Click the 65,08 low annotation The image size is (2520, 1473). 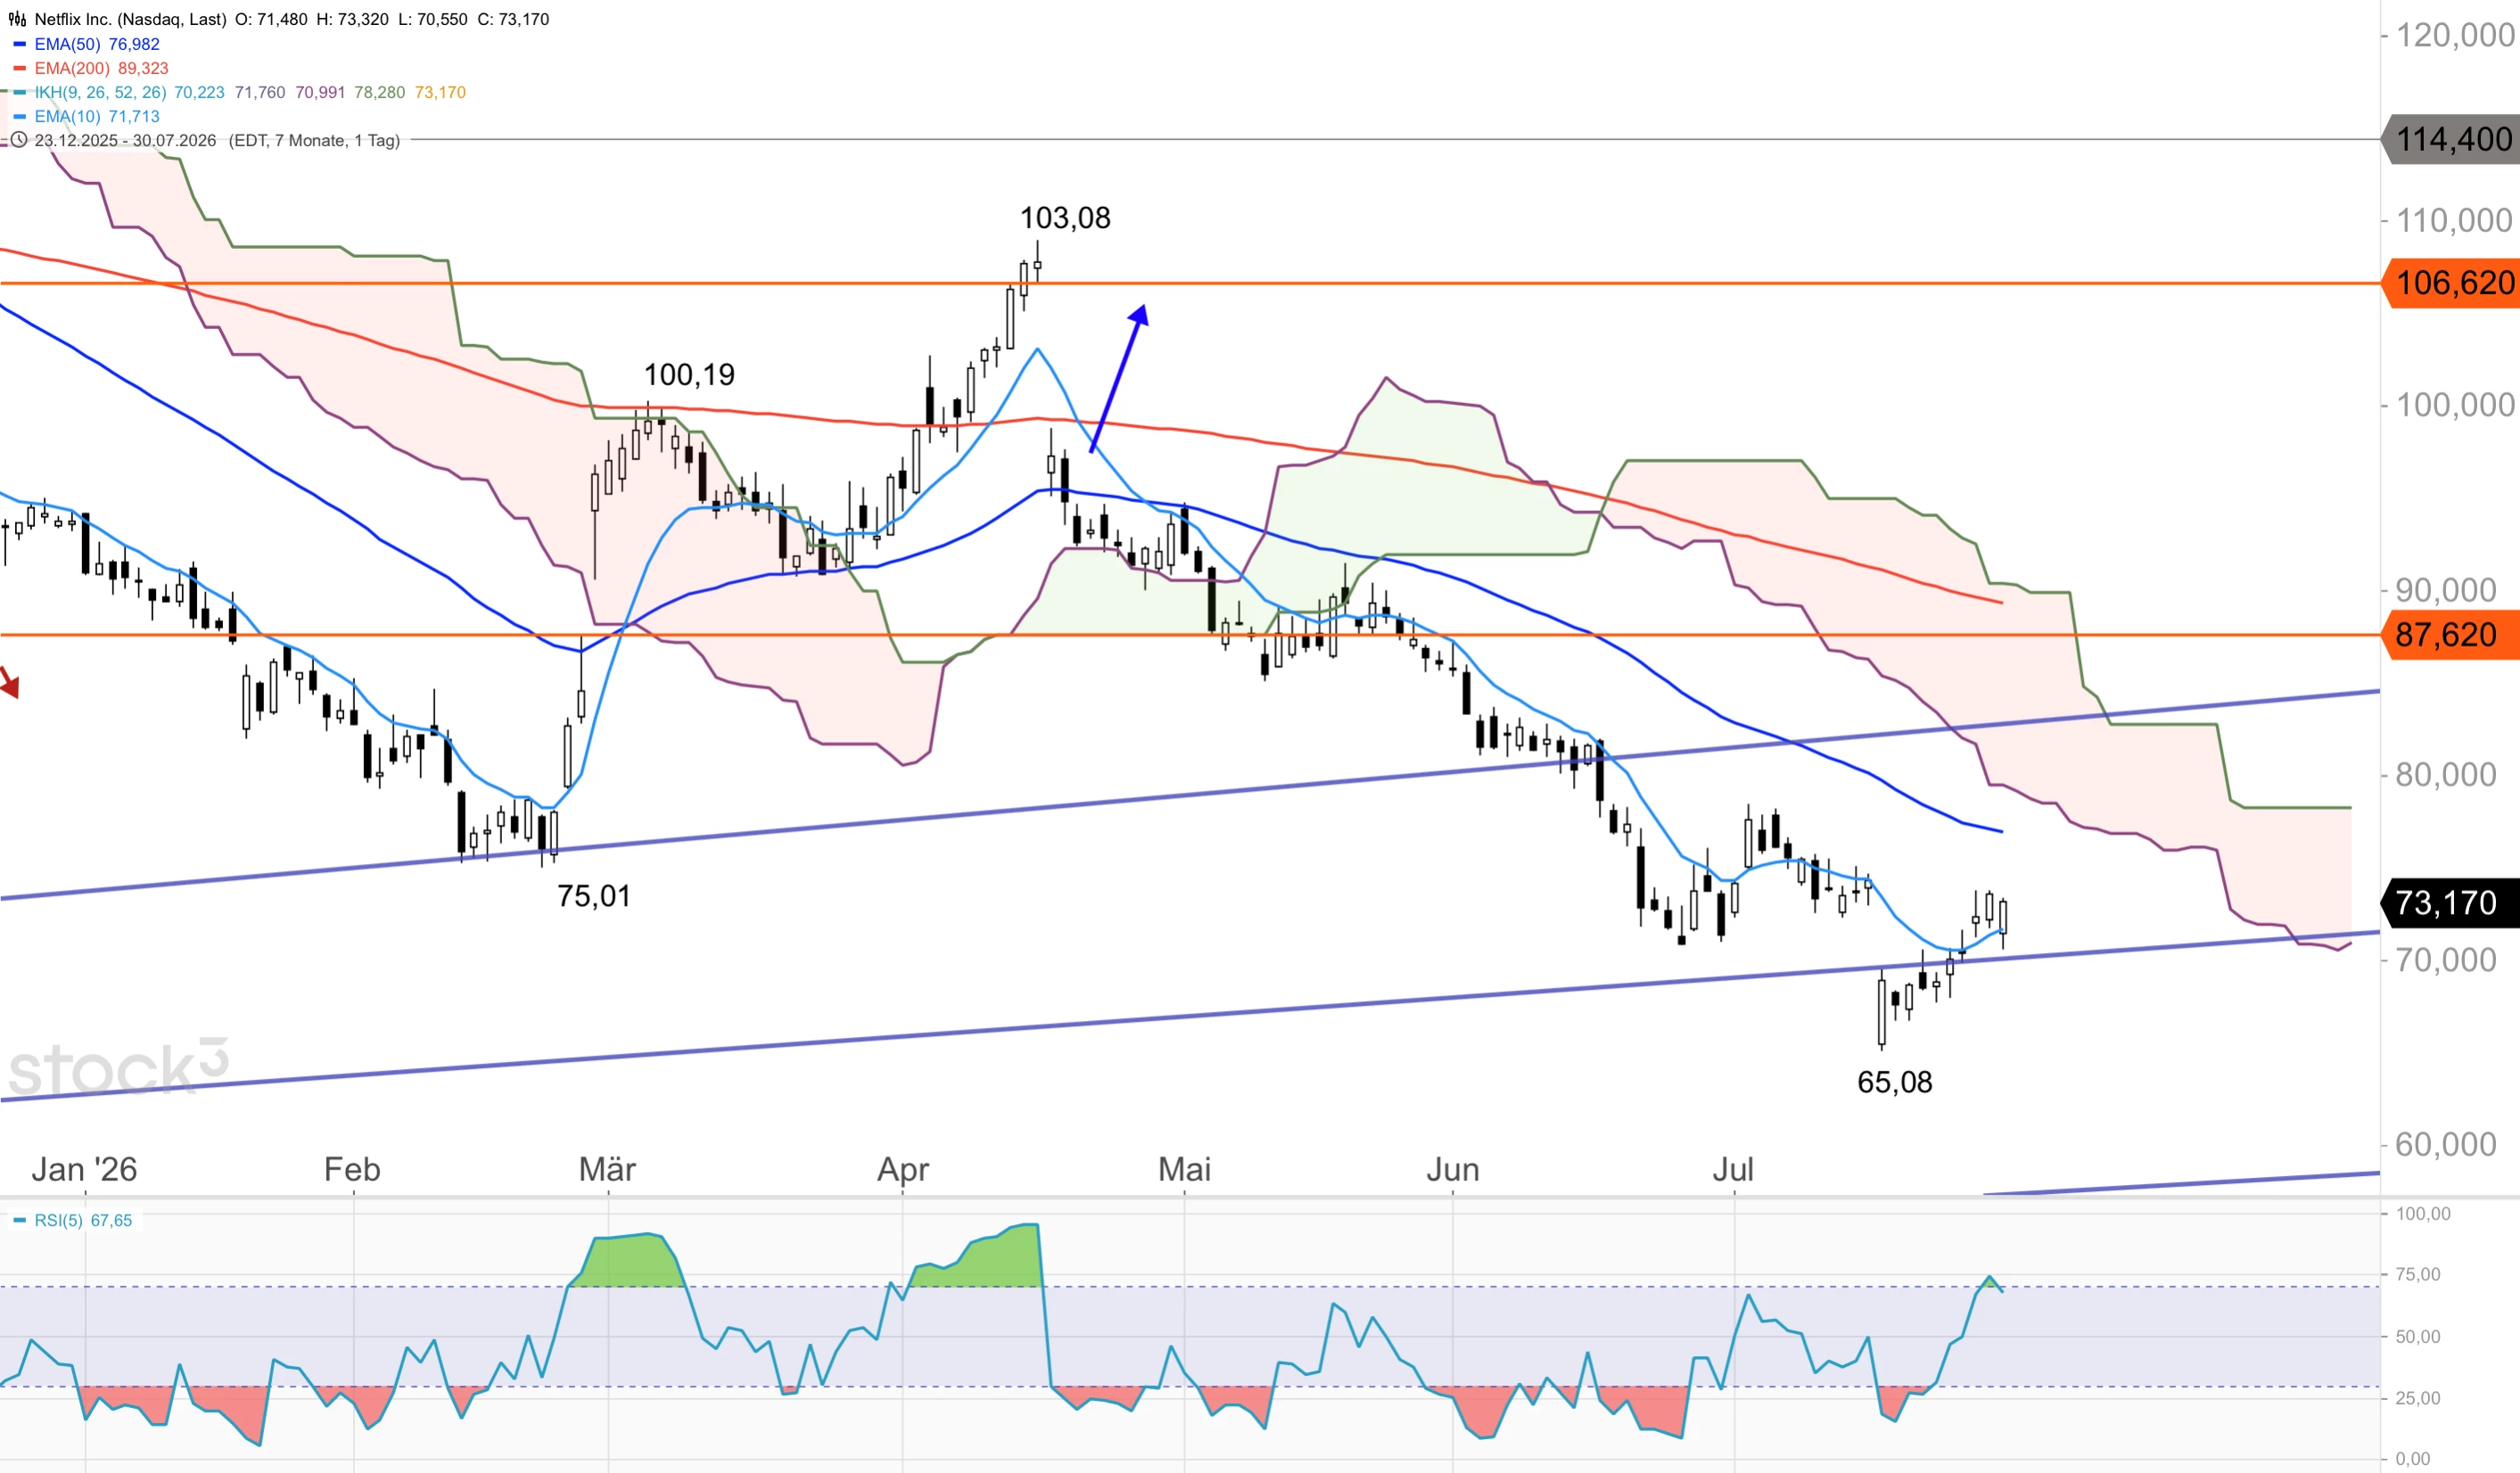coord(1895,1082)
